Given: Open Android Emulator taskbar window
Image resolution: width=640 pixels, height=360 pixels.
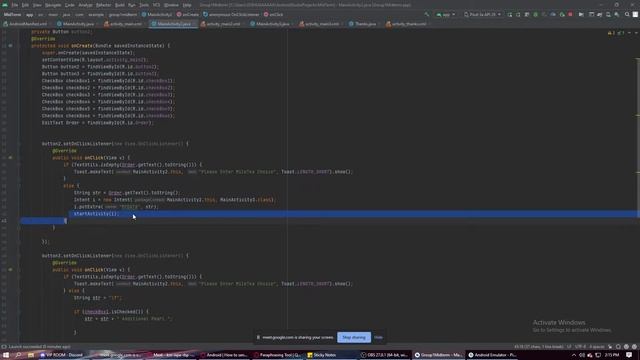Looking at the screenshot, I should coord(492,355).
